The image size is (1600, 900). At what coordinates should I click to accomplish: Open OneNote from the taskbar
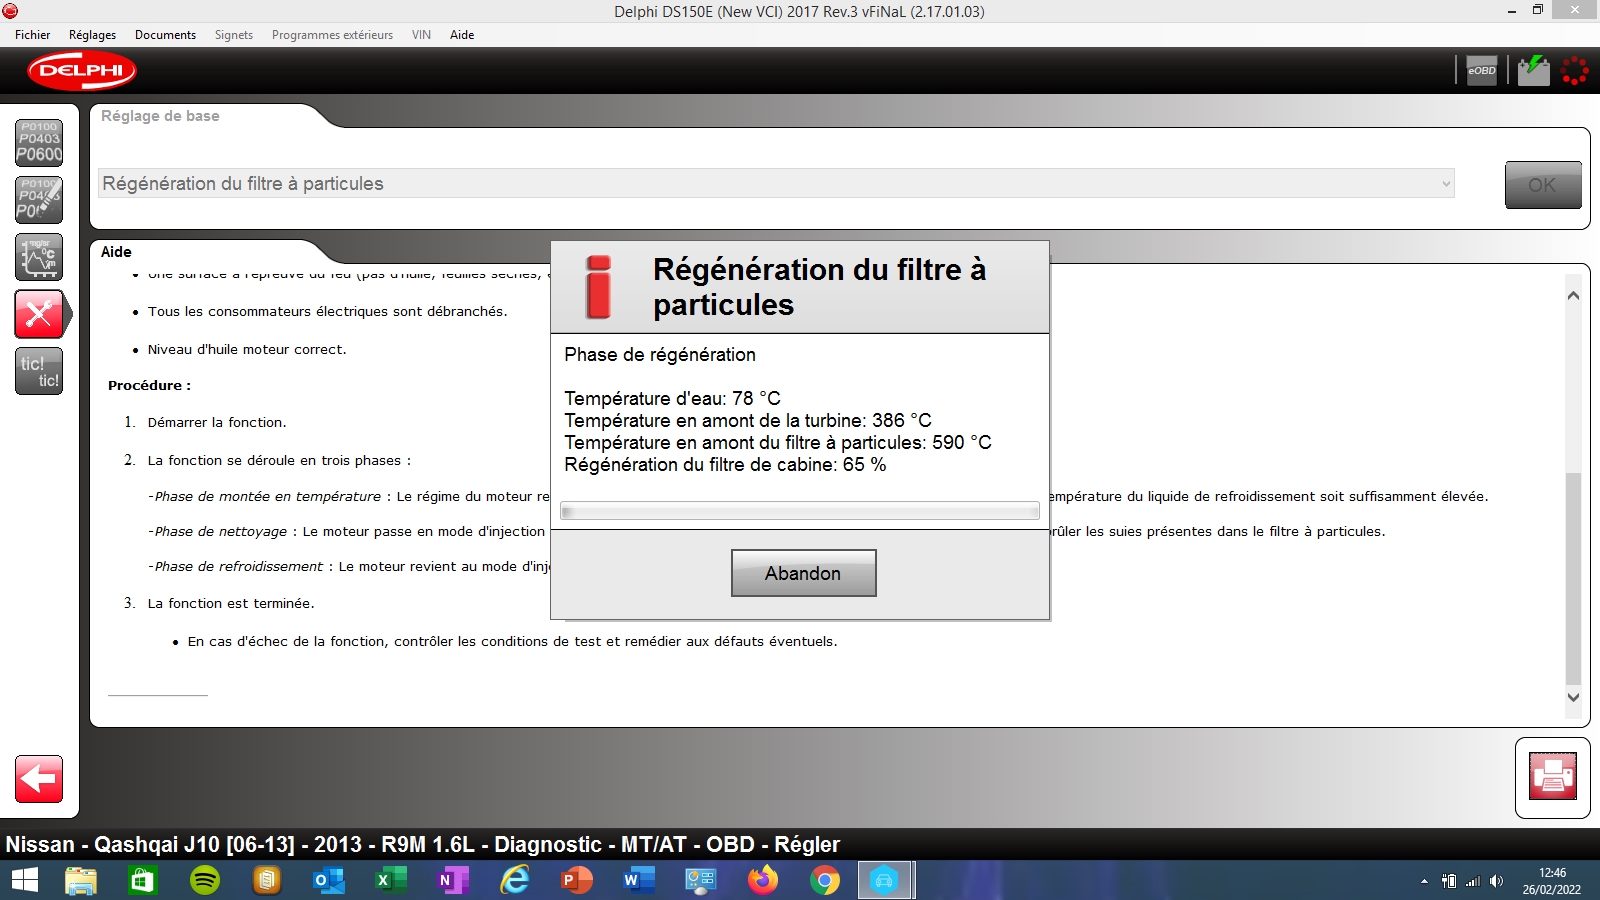point(452,880)
